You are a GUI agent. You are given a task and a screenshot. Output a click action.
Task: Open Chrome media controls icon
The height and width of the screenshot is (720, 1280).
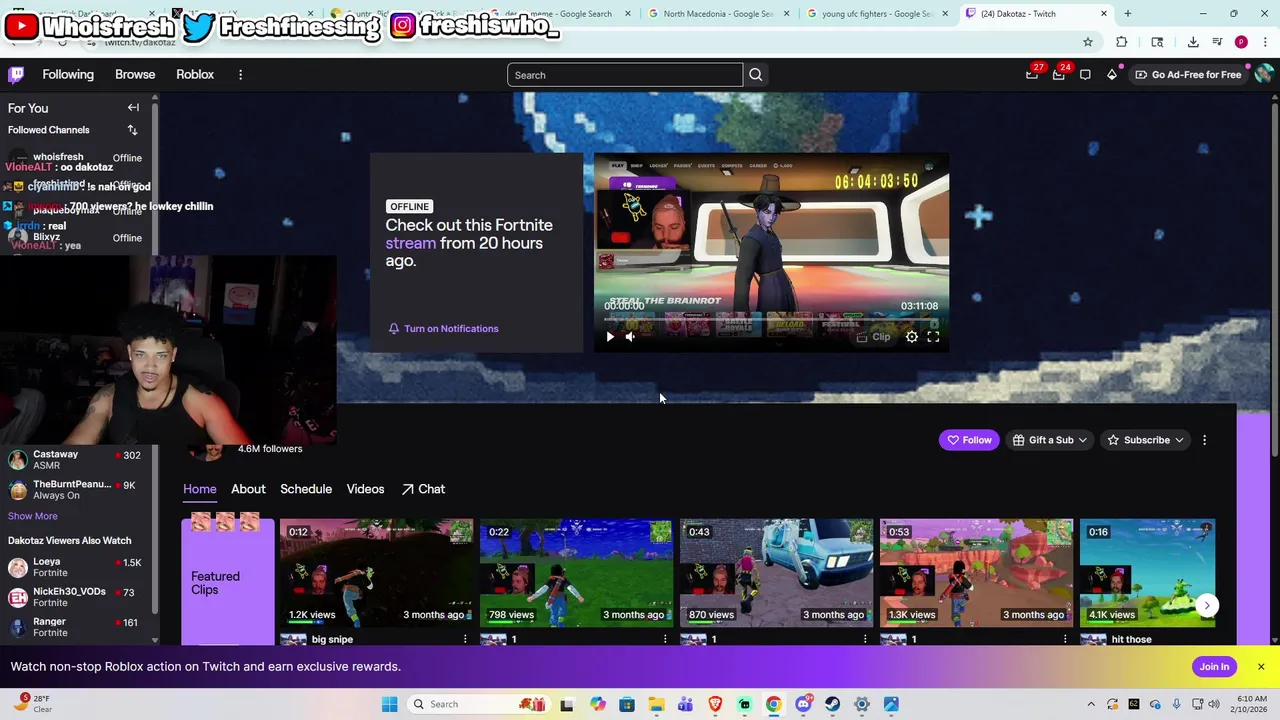pos(1217,42)
